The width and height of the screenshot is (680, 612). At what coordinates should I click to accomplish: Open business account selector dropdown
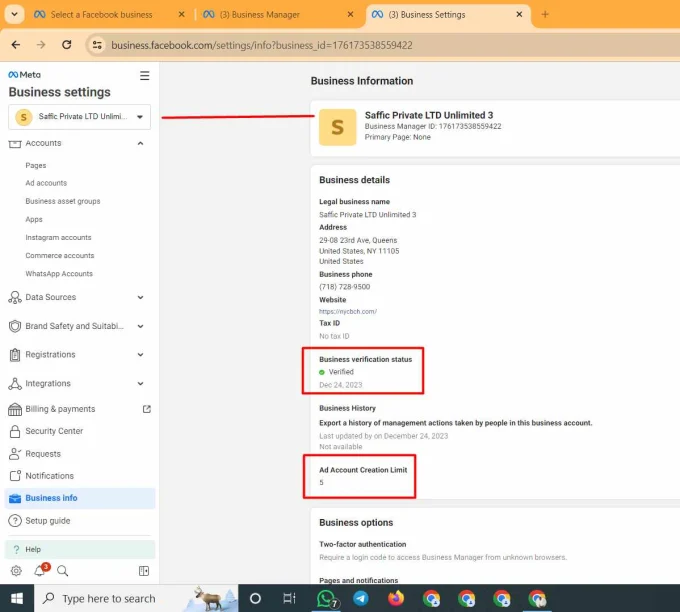[x=79, y=117]
